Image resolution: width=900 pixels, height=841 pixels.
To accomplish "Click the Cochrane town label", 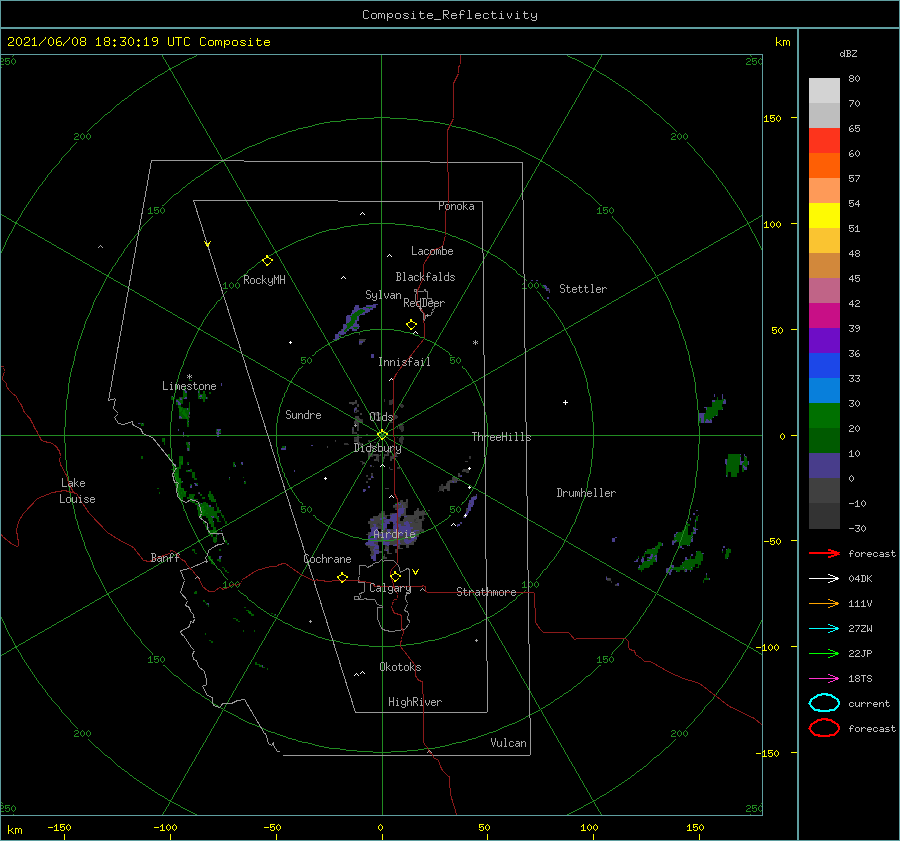I will tap(327, 559).
